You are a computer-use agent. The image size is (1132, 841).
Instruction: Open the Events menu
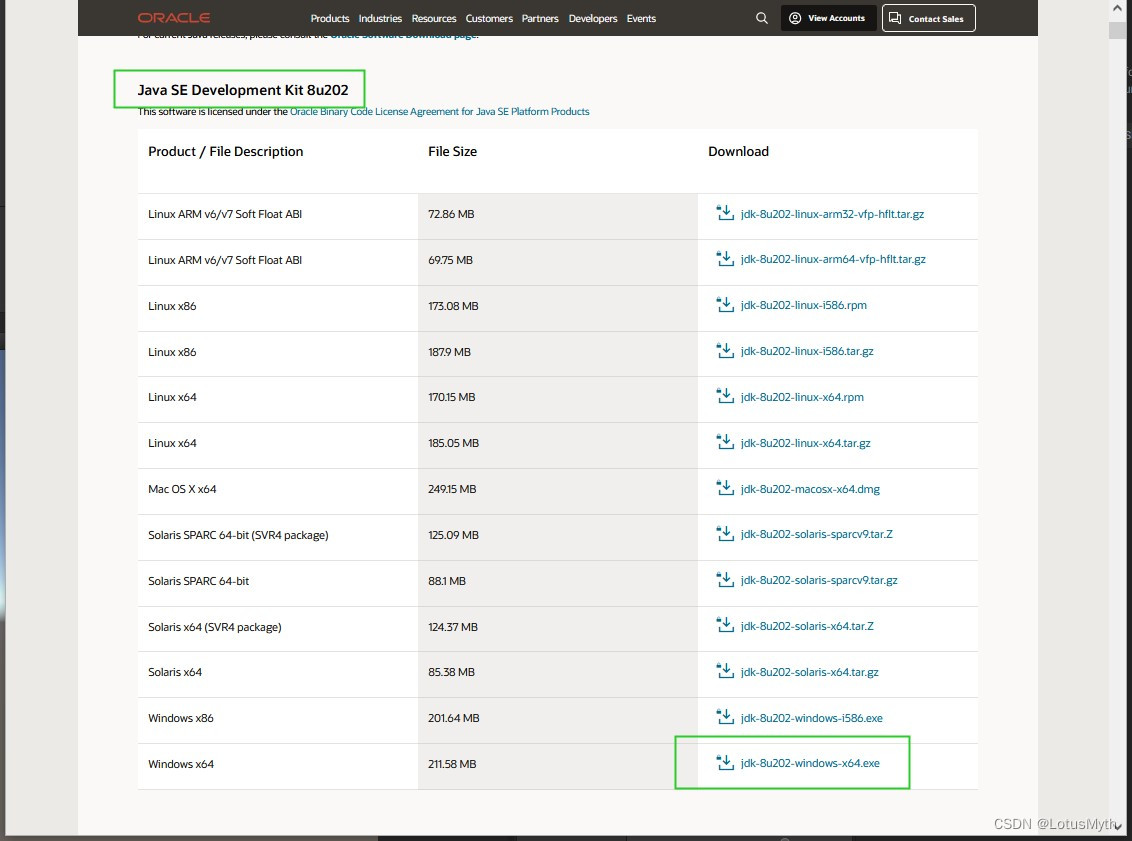(x=641, y=18)
